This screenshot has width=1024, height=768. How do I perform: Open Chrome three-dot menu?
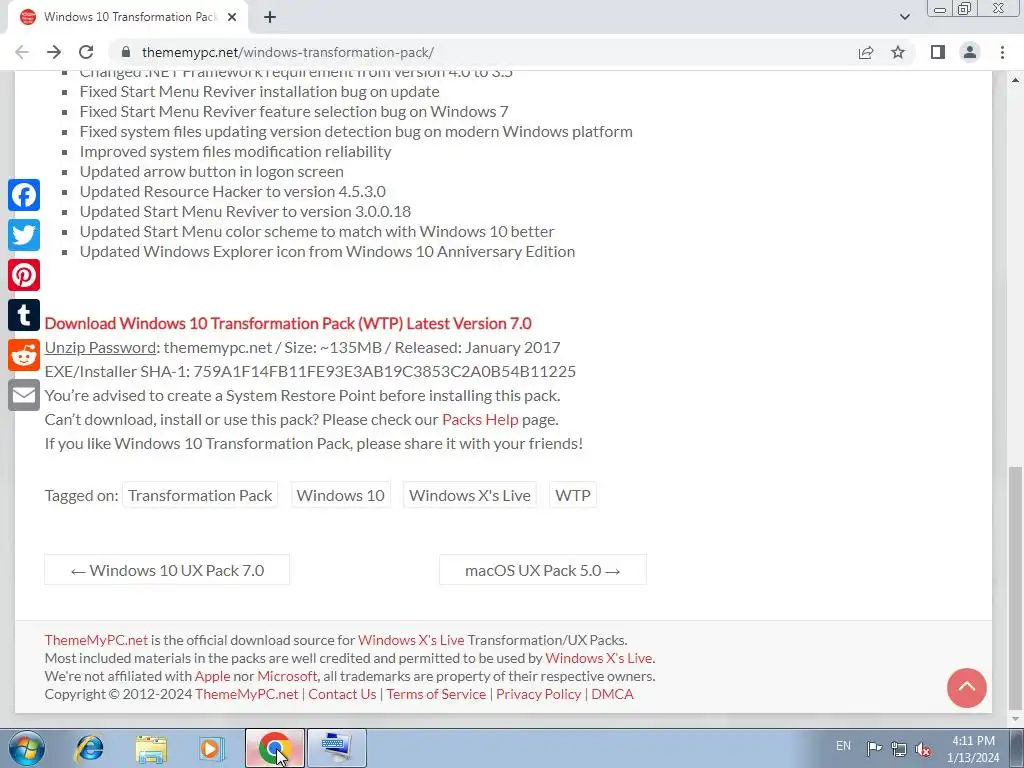[x=1002, y=52]
